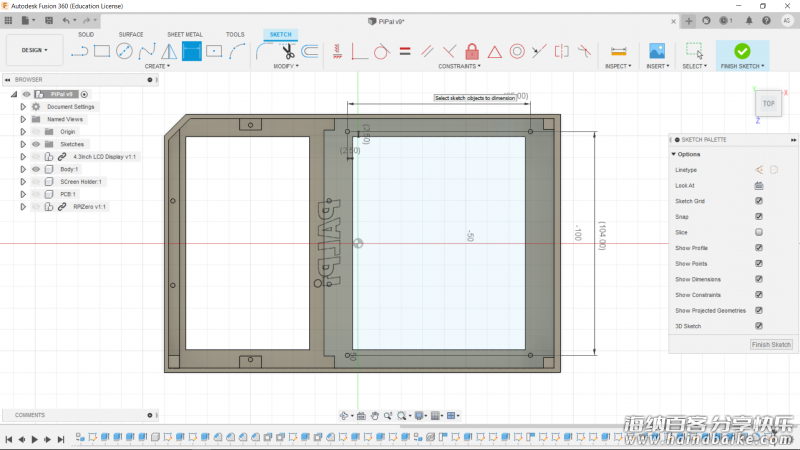
Task: Activate the Sketch Dimension tool
Action: [x=191, y=51]
